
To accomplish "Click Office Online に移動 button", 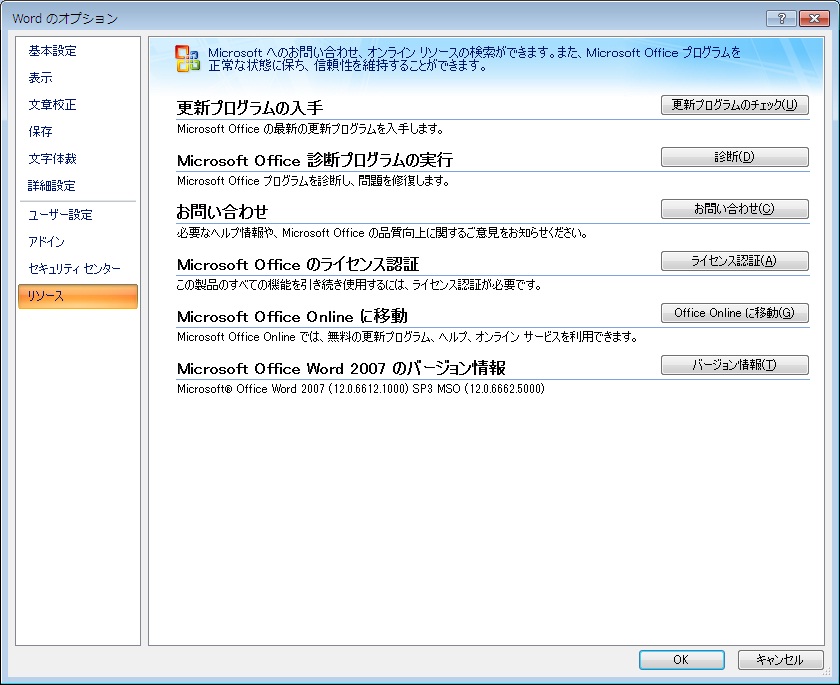I will (734, 313).
